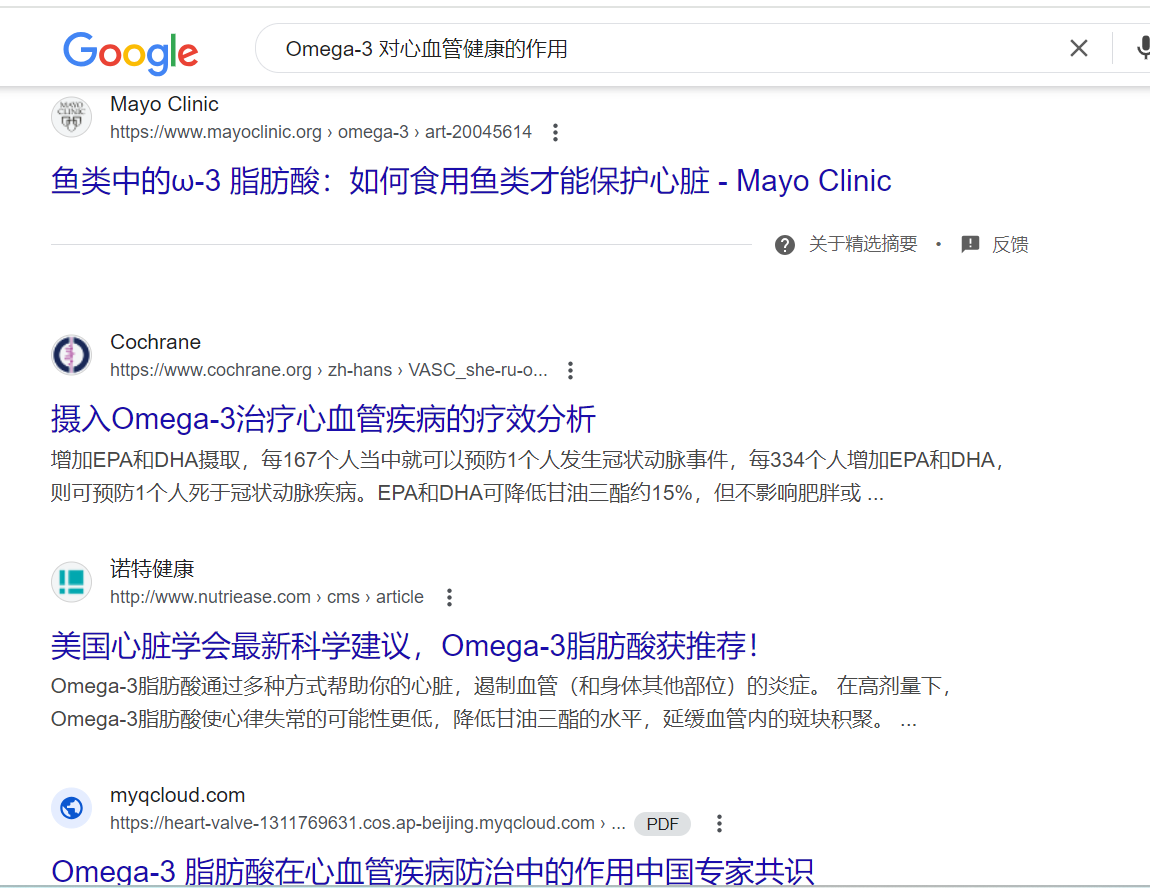Click the myqcloud.com globe favicon
The height and width of the screenshot is (888, 1150).
[71, 808]
